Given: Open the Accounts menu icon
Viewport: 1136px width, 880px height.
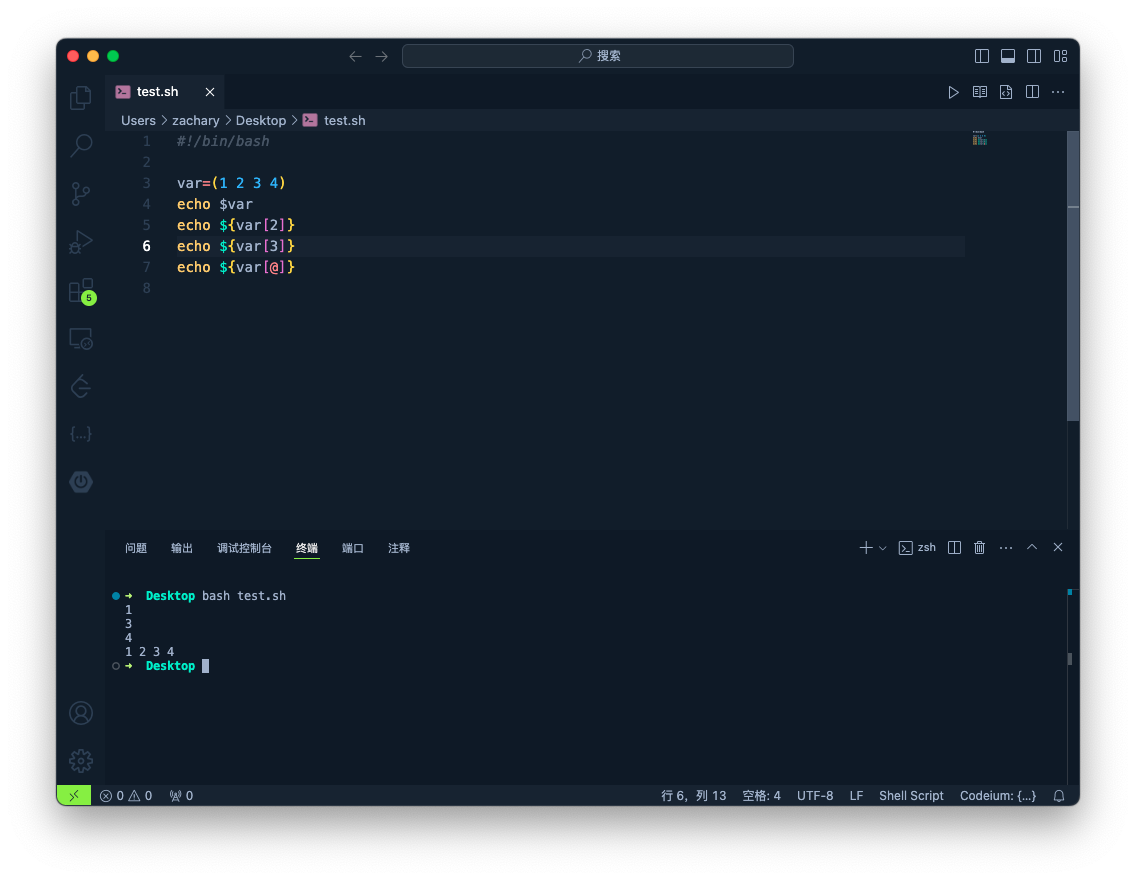Looking at the screenshot, I should [x=80, y=713].
